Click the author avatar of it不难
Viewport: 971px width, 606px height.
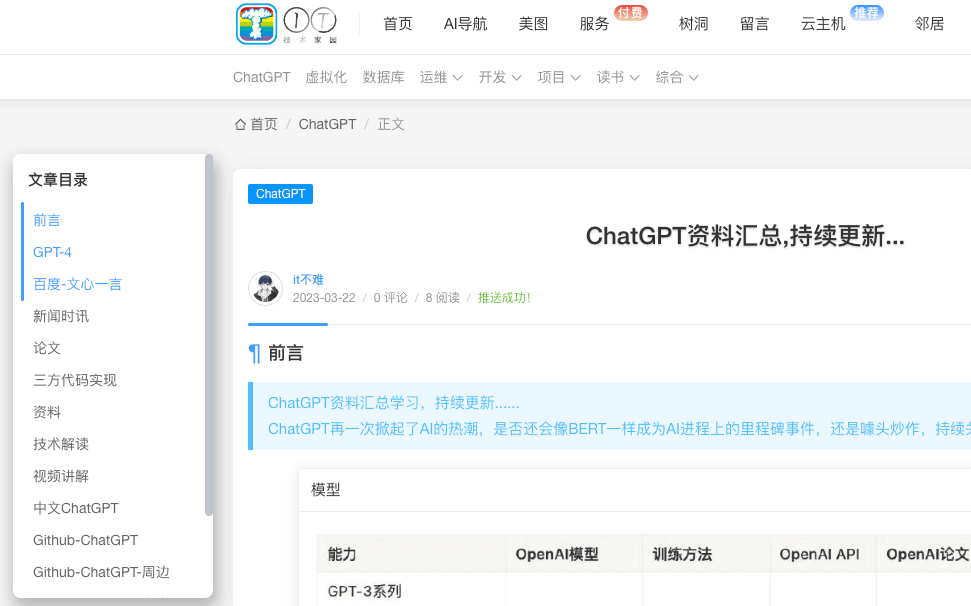265,288
